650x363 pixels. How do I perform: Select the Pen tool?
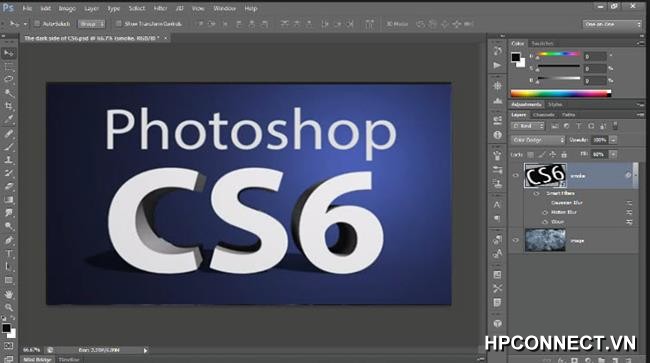click(8, 240)
